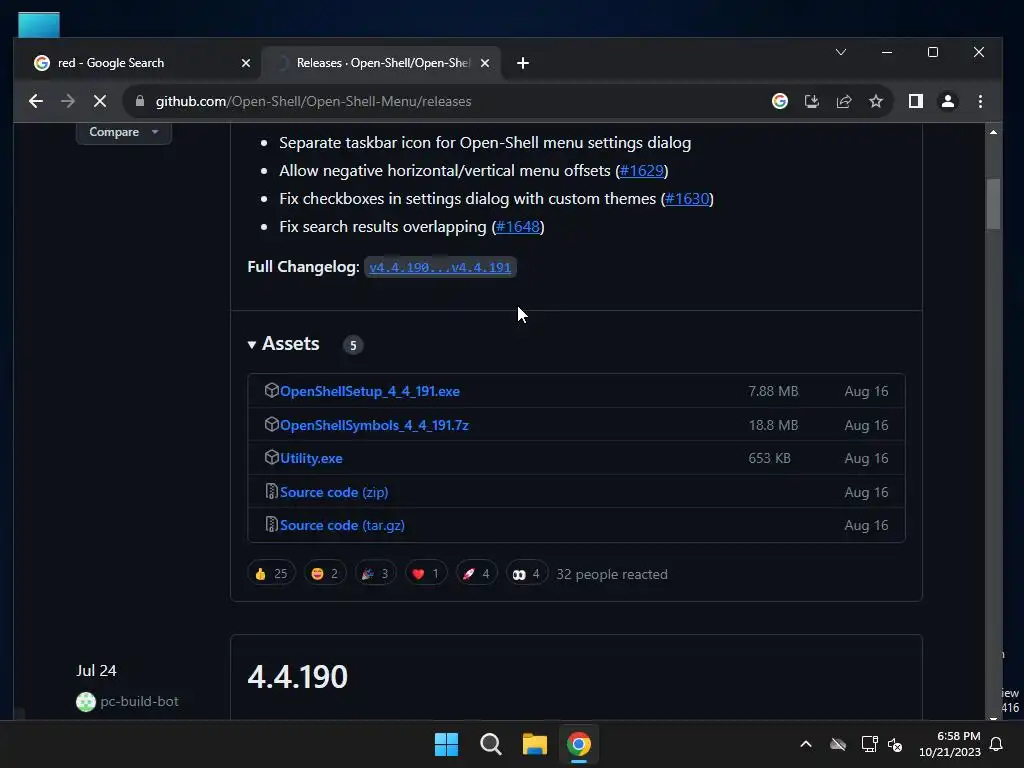Stop loading the page
Screen dimensions: 1024x768
[x=100, y=101]
